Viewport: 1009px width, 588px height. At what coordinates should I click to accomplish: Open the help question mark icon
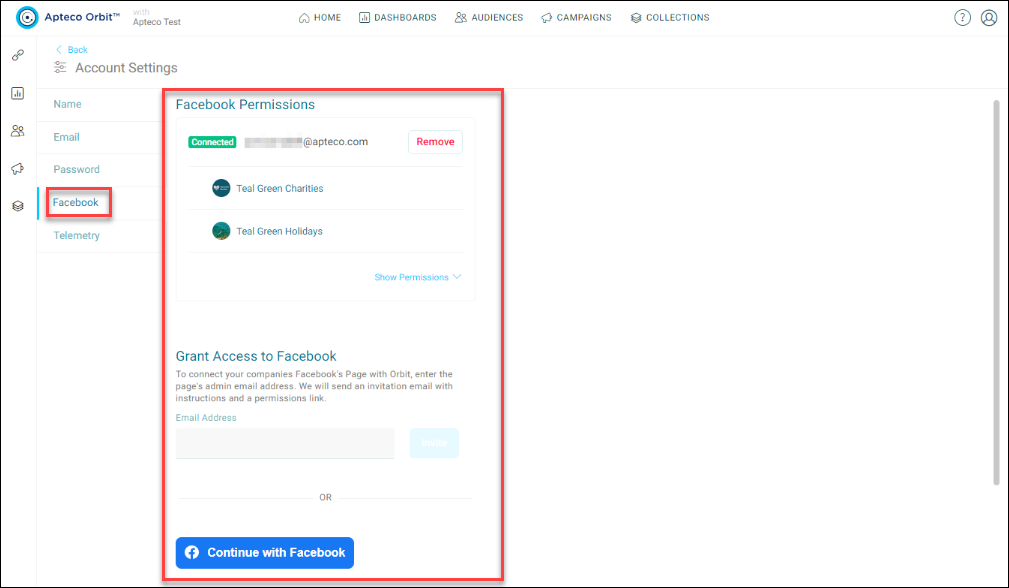[962, 18]
